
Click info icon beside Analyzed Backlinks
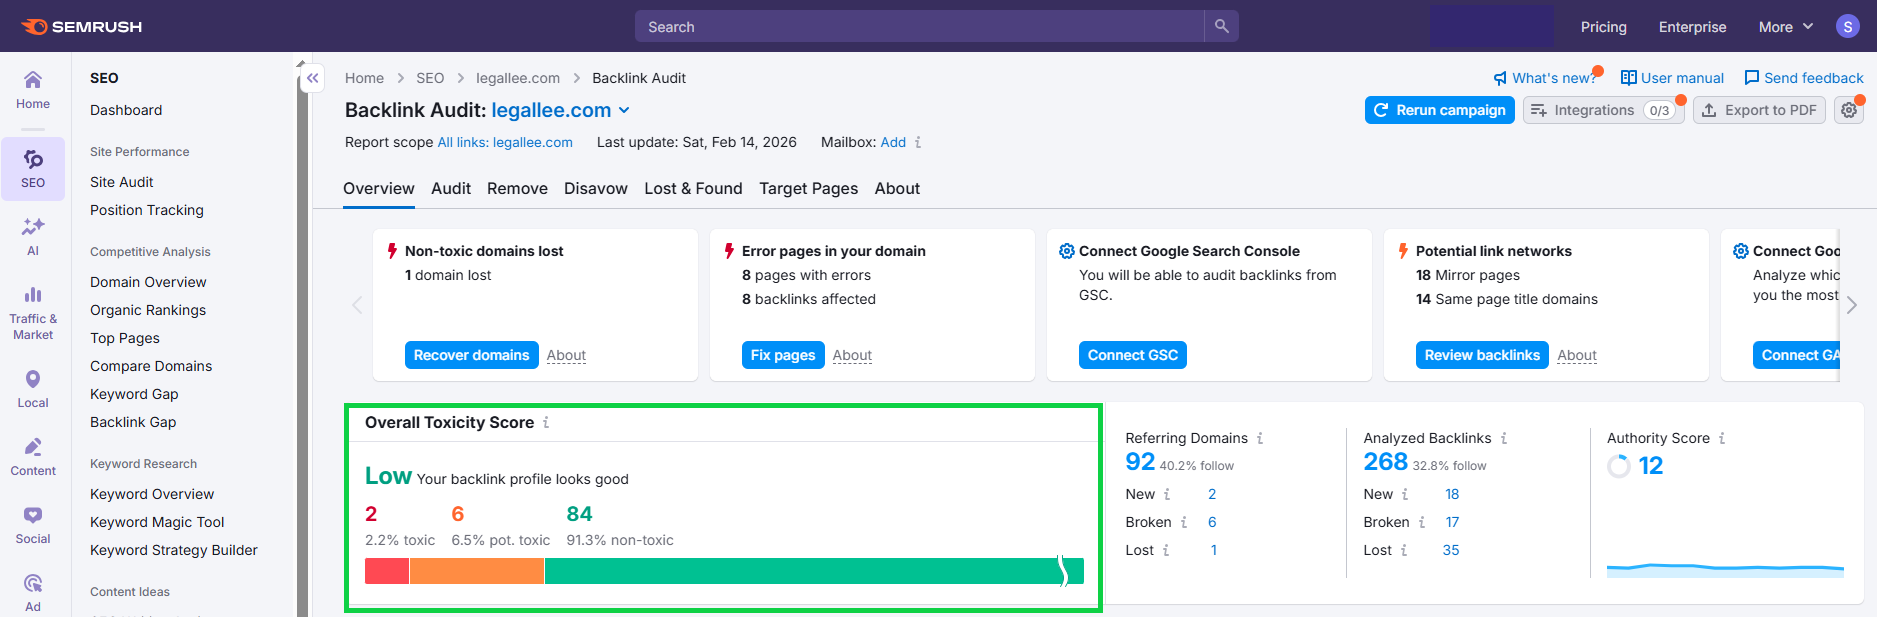(1504, 438)
